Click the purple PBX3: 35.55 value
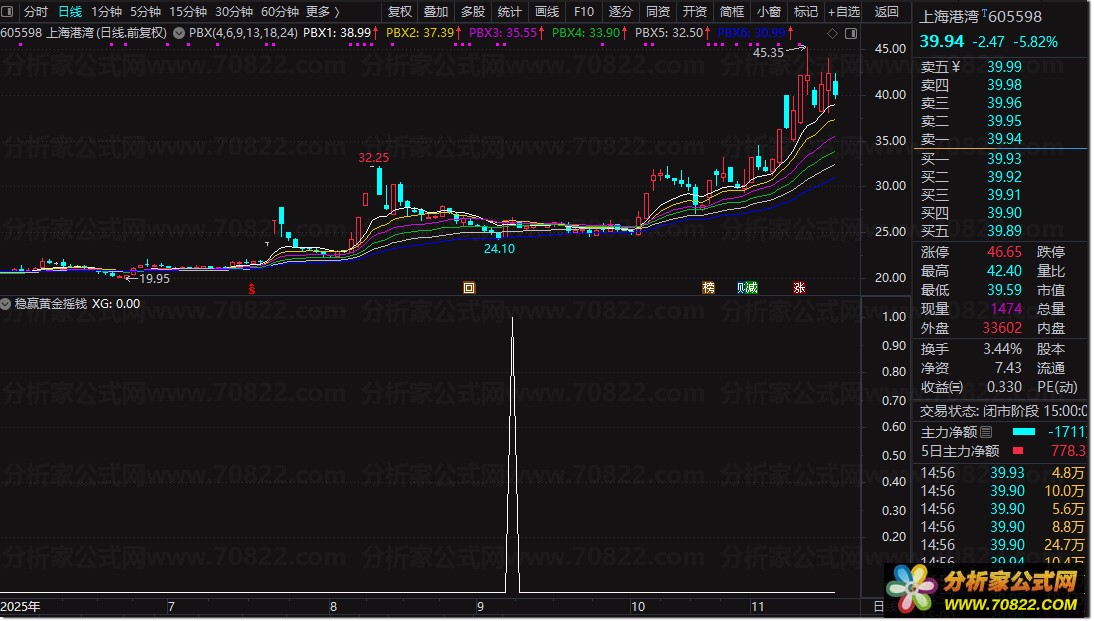Screen dimensions: 1094x621 (503, 33)
